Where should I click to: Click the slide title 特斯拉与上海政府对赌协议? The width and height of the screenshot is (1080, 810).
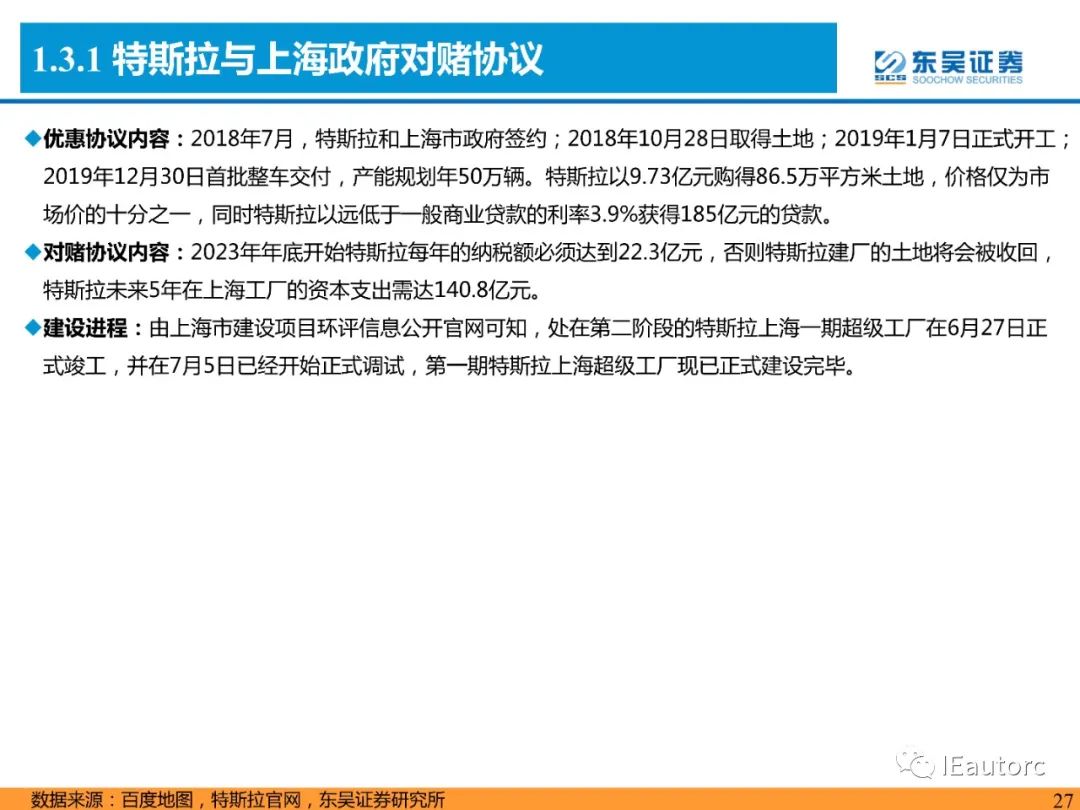(x=328, y=59)
